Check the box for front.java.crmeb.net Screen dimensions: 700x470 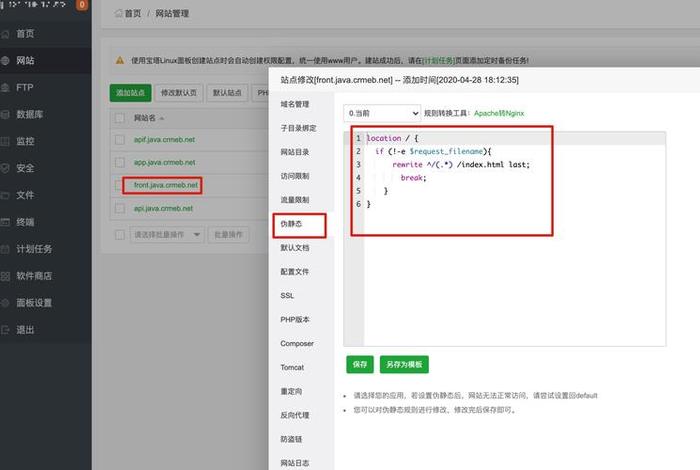(x=119, y=185)
